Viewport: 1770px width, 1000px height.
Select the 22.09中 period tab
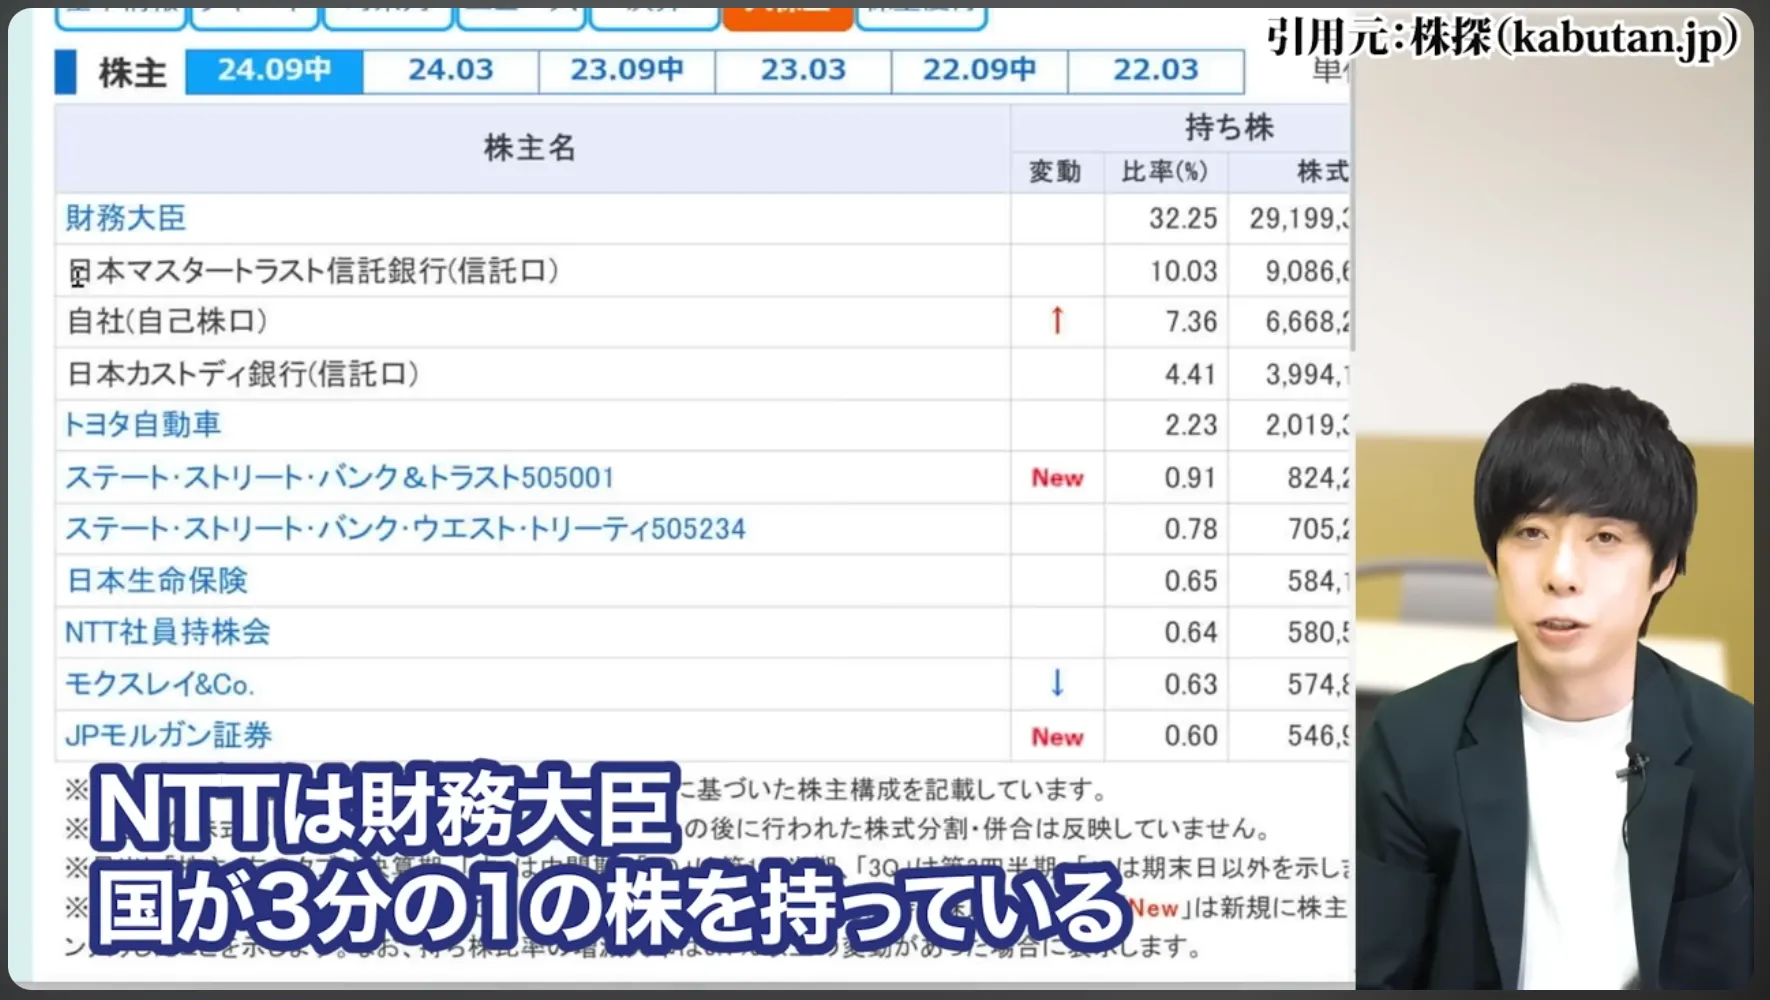pyautogui.click(x=979, y=70)
